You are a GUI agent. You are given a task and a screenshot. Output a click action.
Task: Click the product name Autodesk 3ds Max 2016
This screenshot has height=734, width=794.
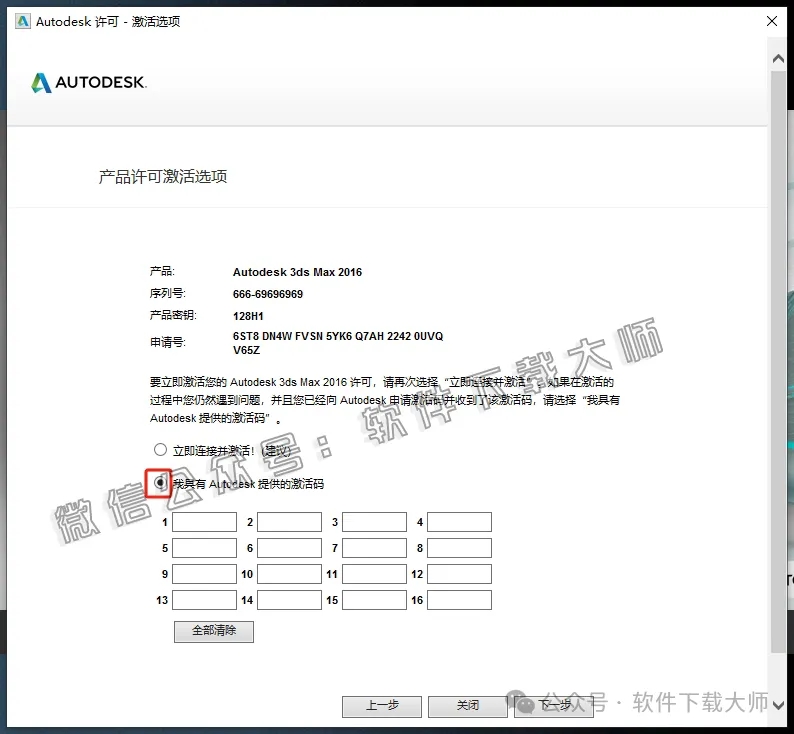click(297, 272)
